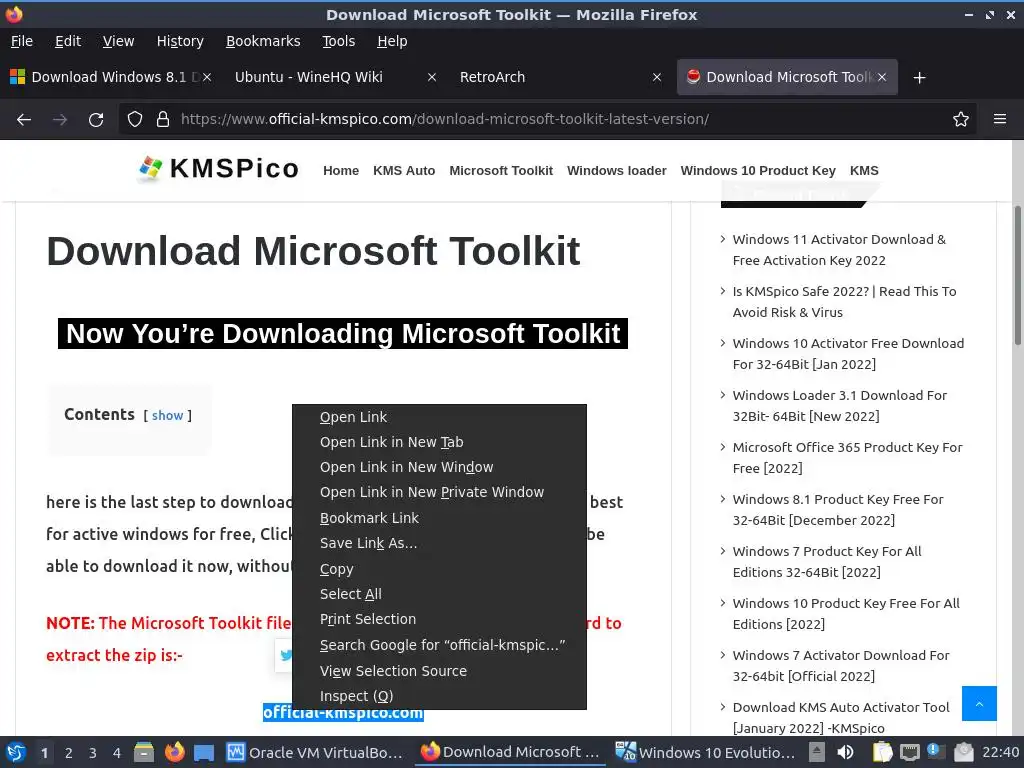This screenshot has height=768, width=1024.
Task: Open the Windows 10 Product Key nav link
Action: [758, 170]
